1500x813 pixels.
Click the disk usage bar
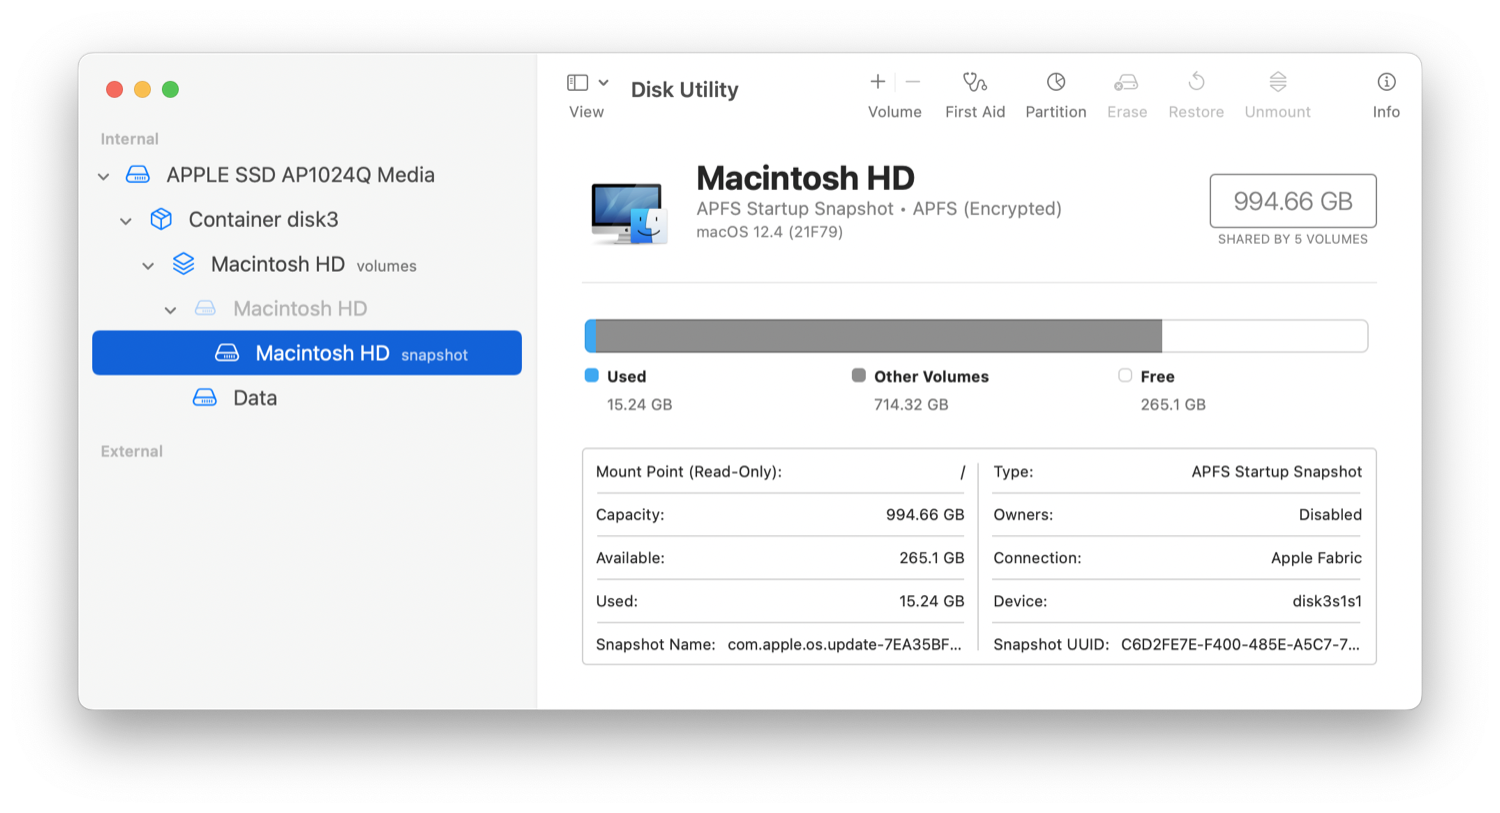[x=976, y=336]
